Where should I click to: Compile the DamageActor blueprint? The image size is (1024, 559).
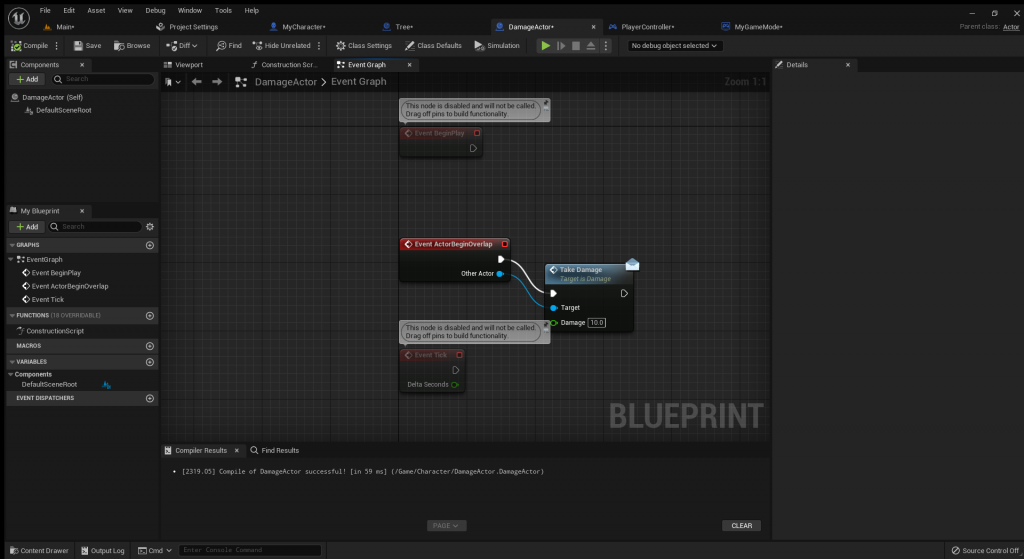coord(29,46)
